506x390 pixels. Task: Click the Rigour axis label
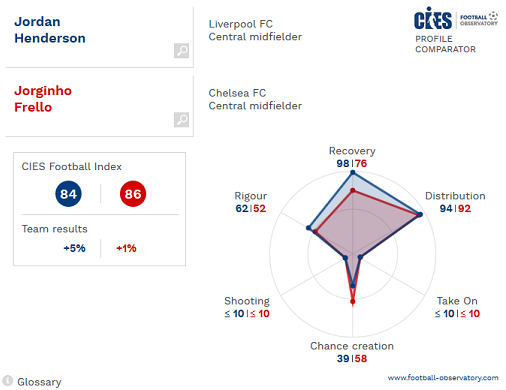(x=251, y=196)
